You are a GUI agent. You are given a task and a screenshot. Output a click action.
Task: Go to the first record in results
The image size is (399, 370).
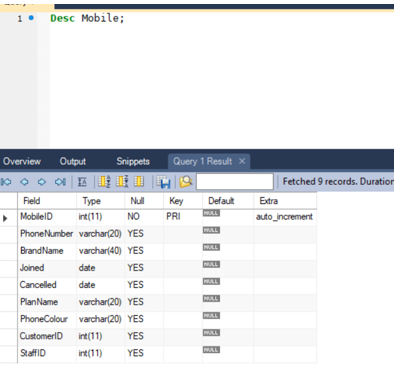click(6, 182)
